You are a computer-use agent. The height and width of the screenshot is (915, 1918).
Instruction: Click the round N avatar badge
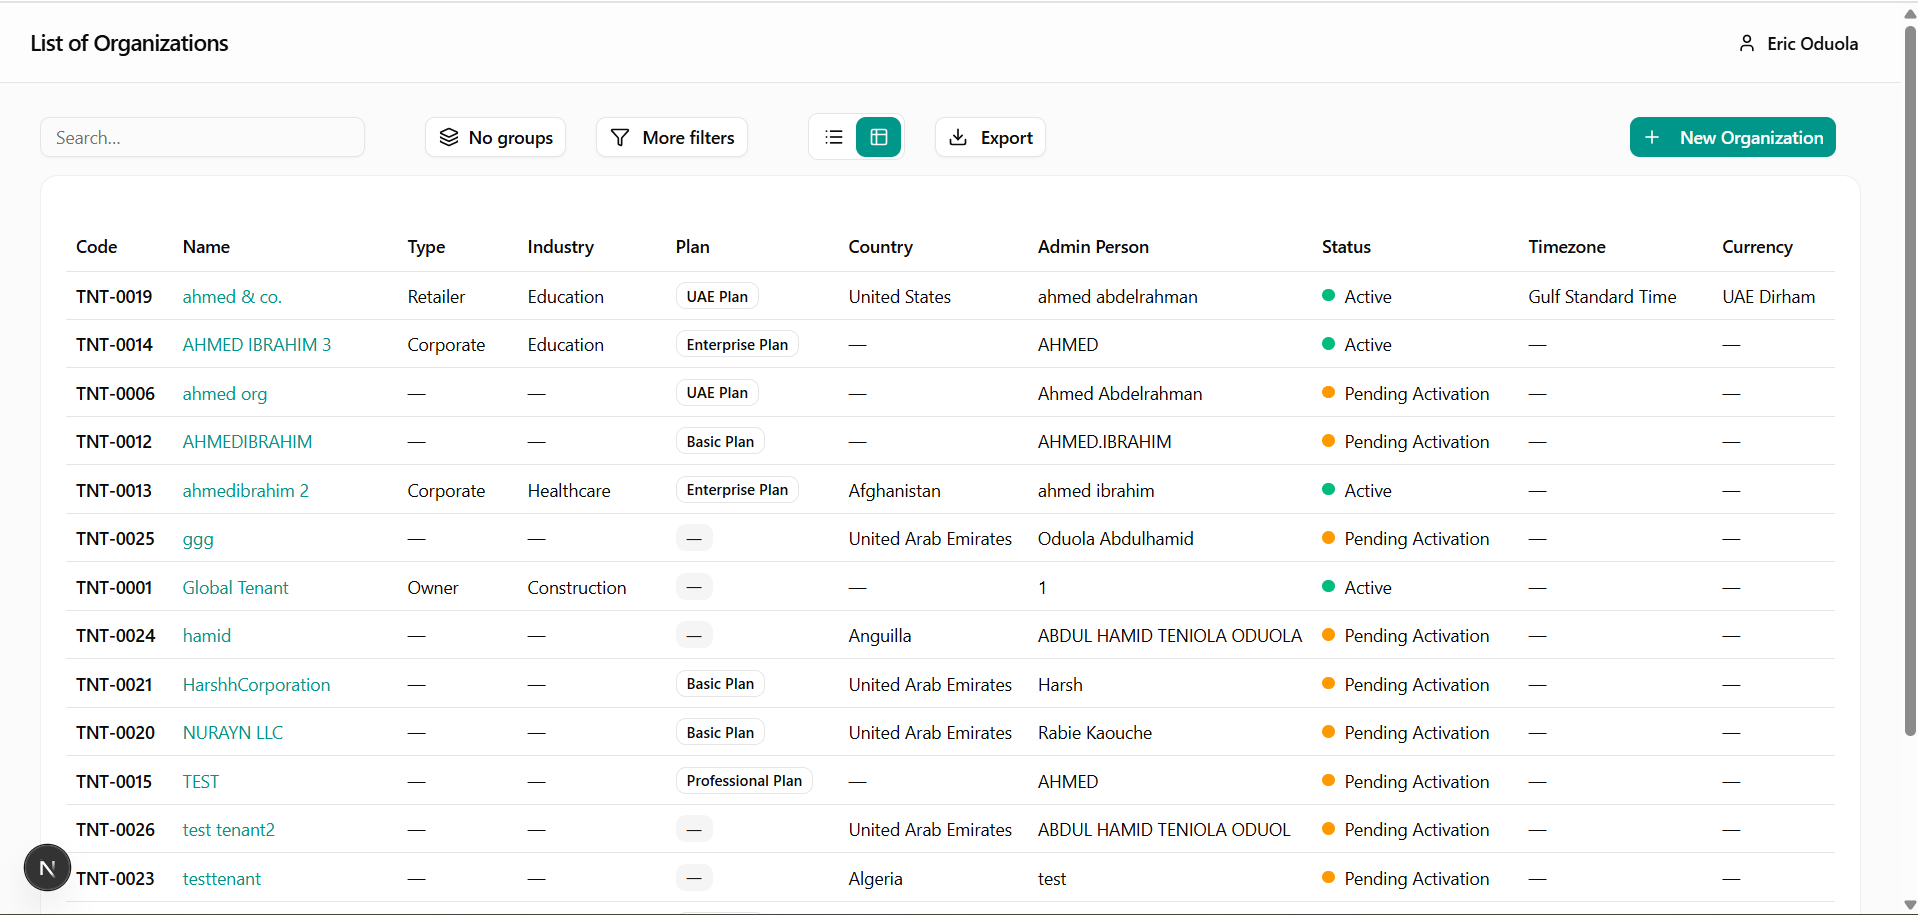[47, 868]
